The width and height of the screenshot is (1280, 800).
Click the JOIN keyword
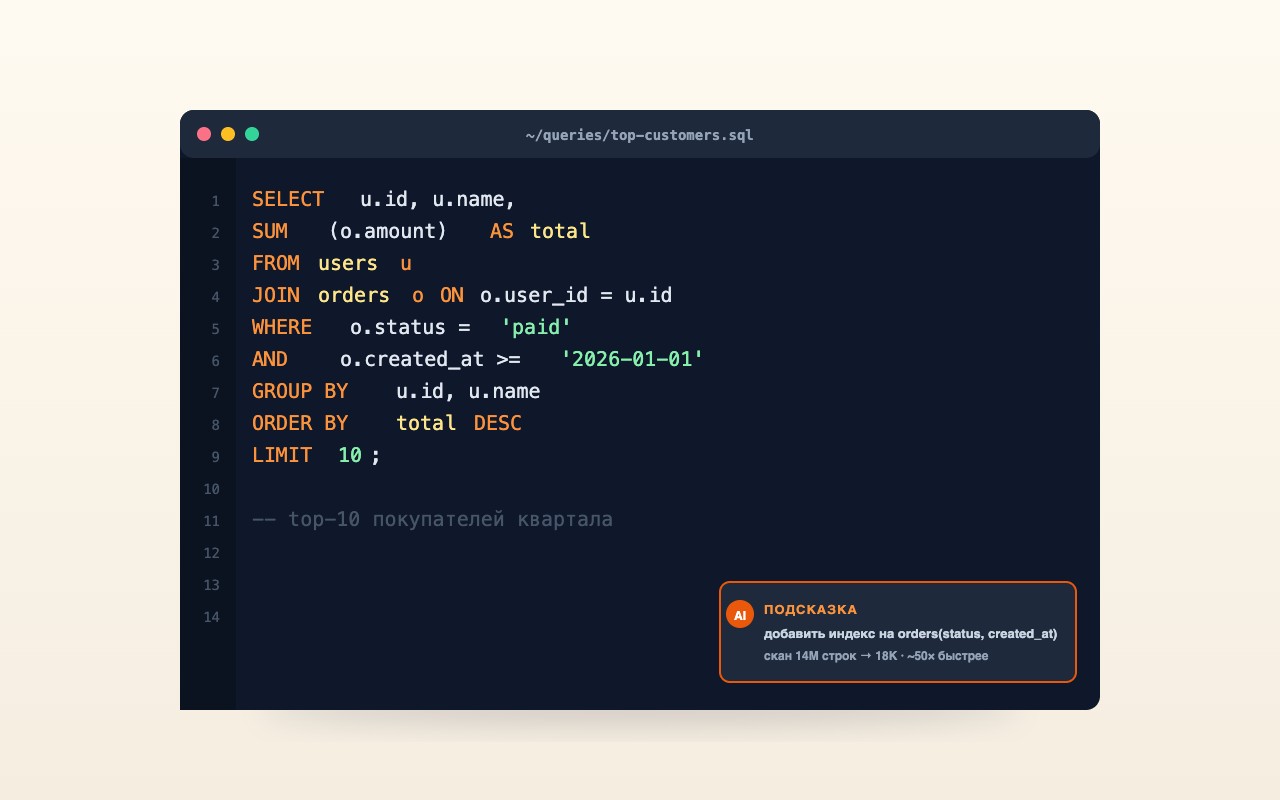[276, 295]
